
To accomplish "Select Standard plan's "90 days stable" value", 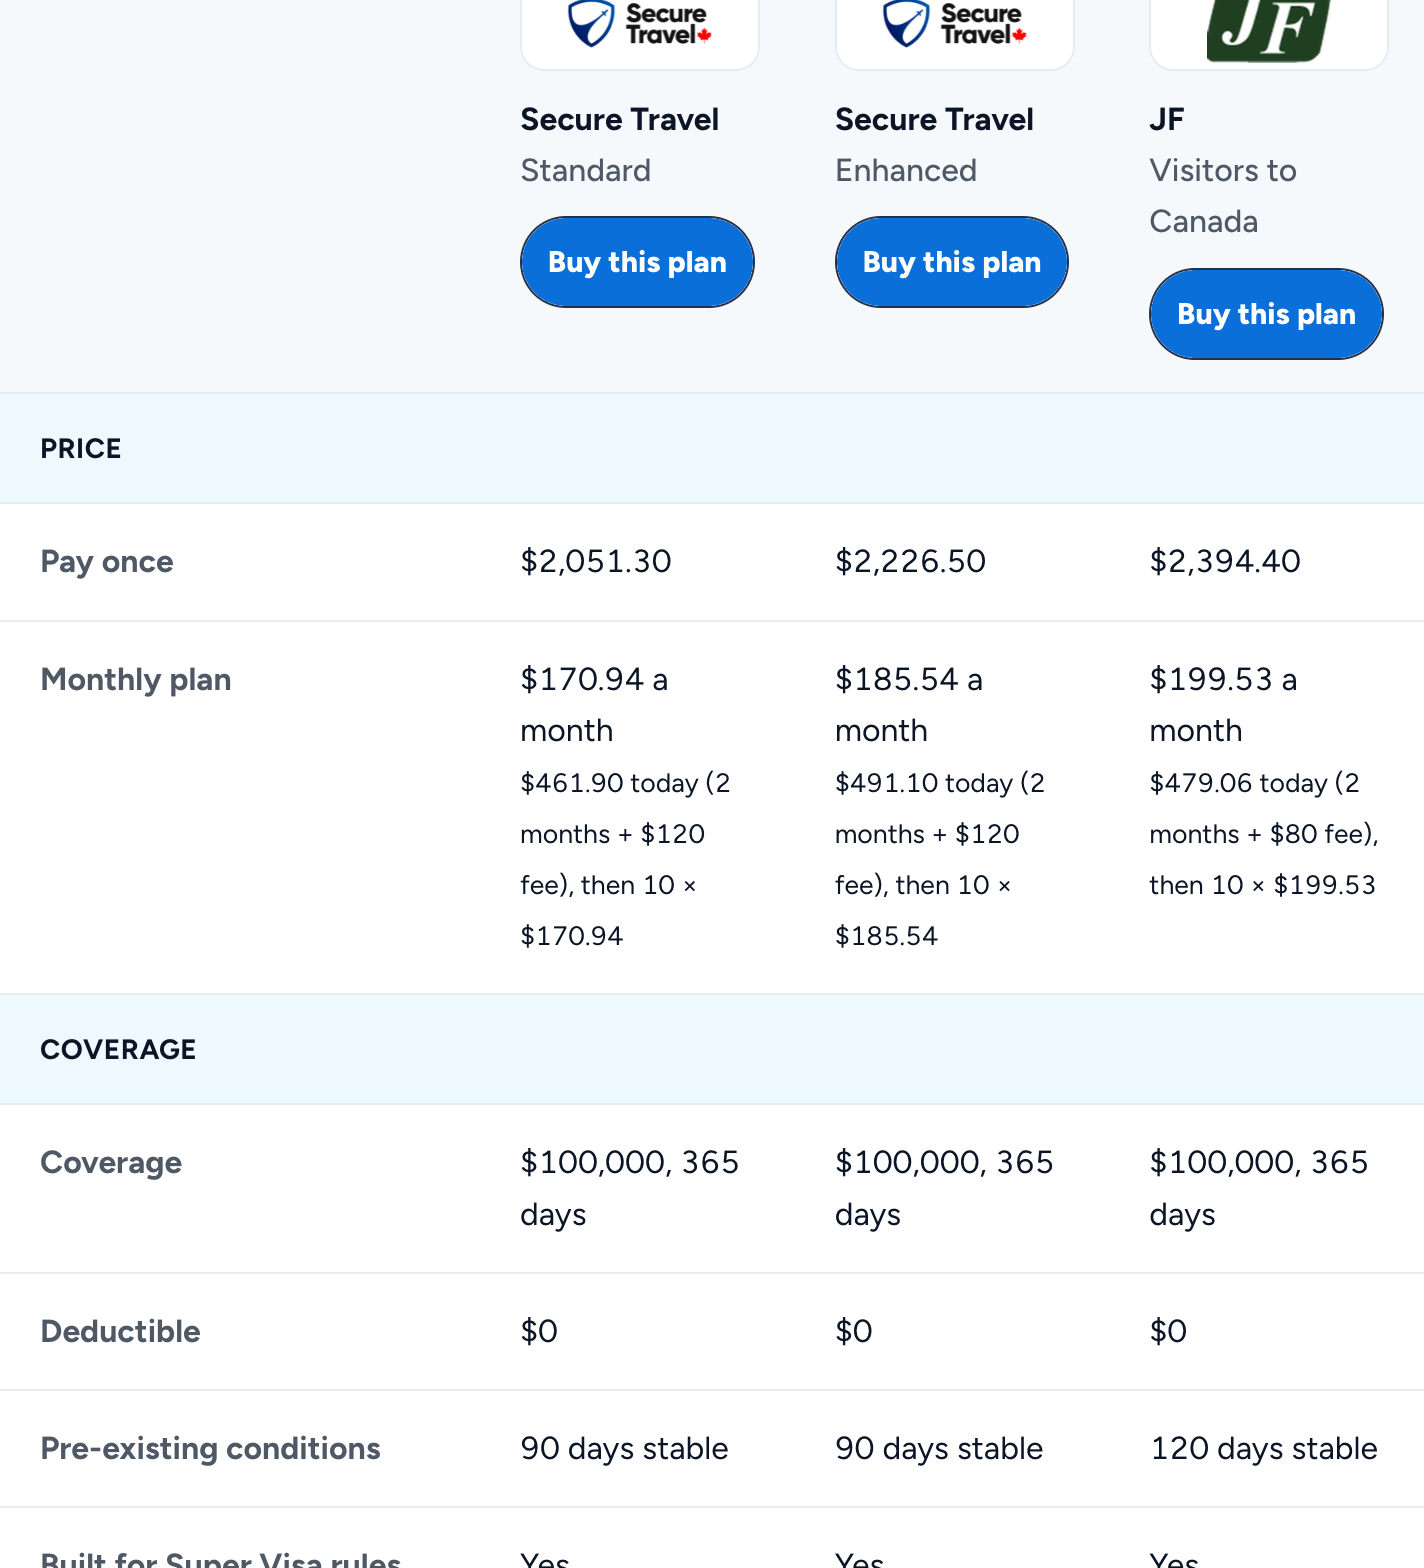I will [x=625, y=1448].
